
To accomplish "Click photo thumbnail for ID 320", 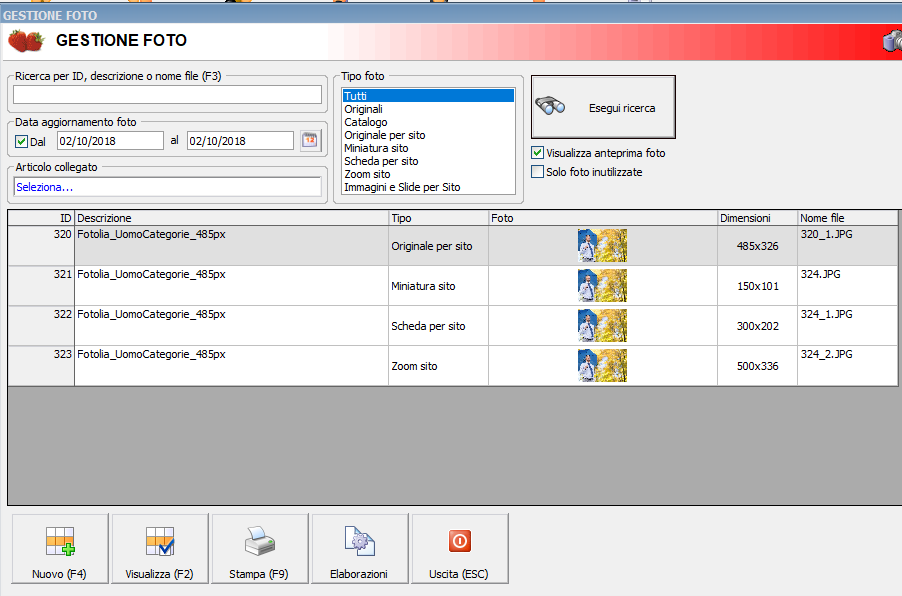I will [x=602, y=246].
